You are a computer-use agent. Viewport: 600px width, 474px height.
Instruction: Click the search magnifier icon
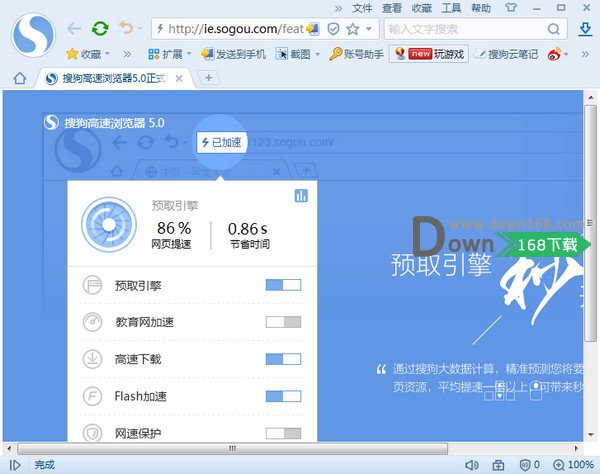coord(553,29)
